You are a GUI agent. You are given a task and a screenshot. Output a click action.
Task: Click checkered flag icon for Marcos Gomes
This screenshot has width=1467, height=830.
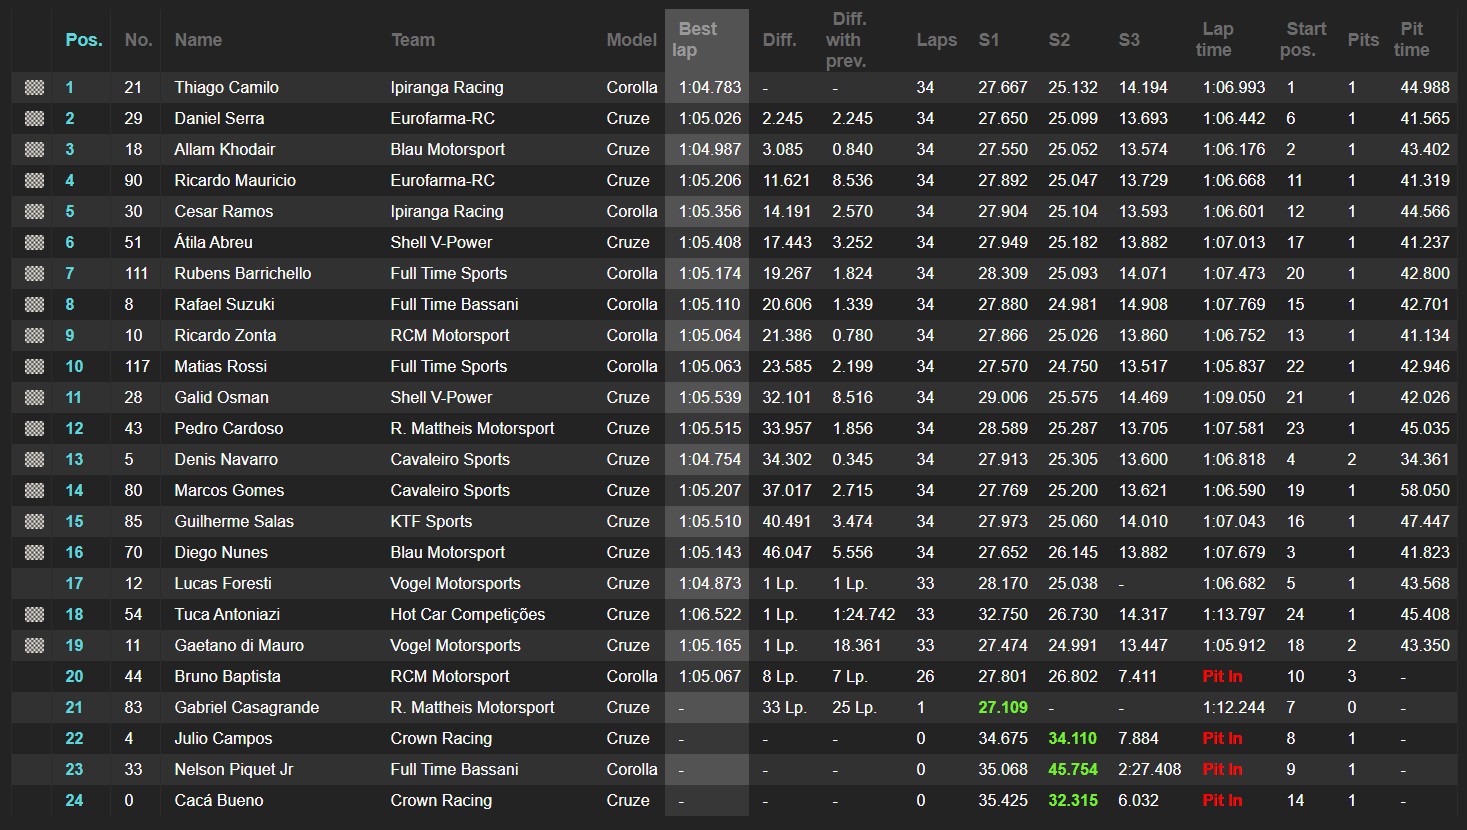34,491
